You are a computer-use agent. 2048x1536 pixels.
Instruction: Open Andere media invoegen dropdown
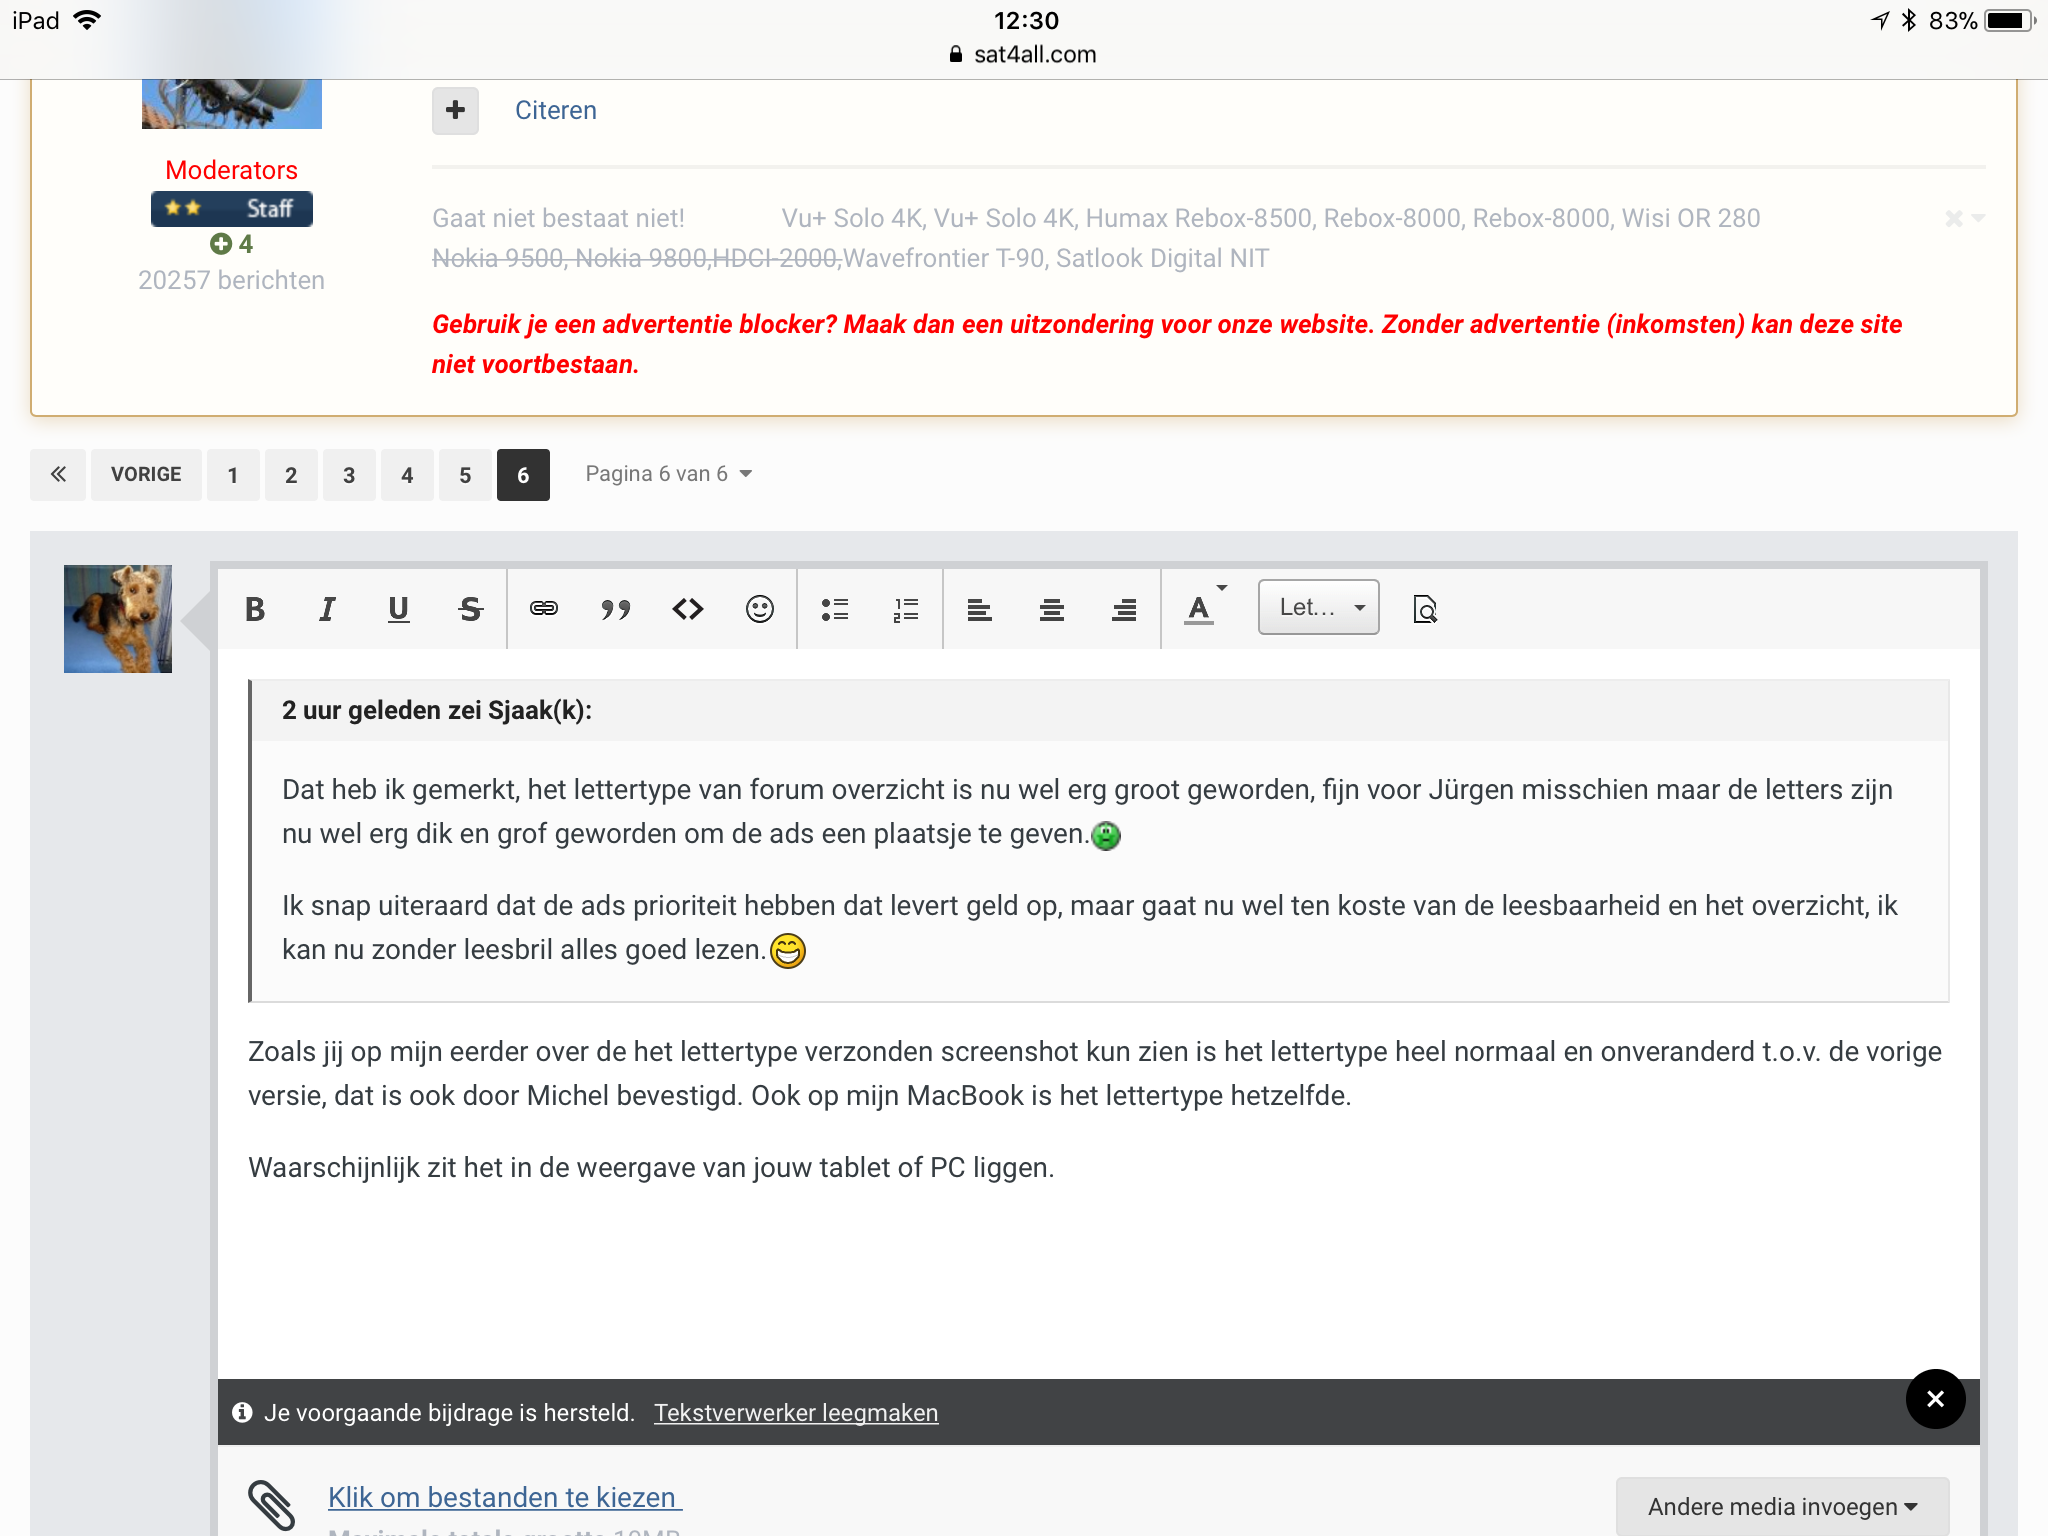pyautogui.click(x=1783, y=1506)
